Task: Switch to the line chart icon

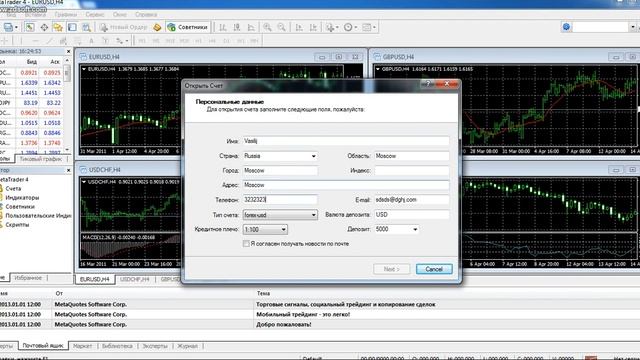Action: [x=251, y=27]
